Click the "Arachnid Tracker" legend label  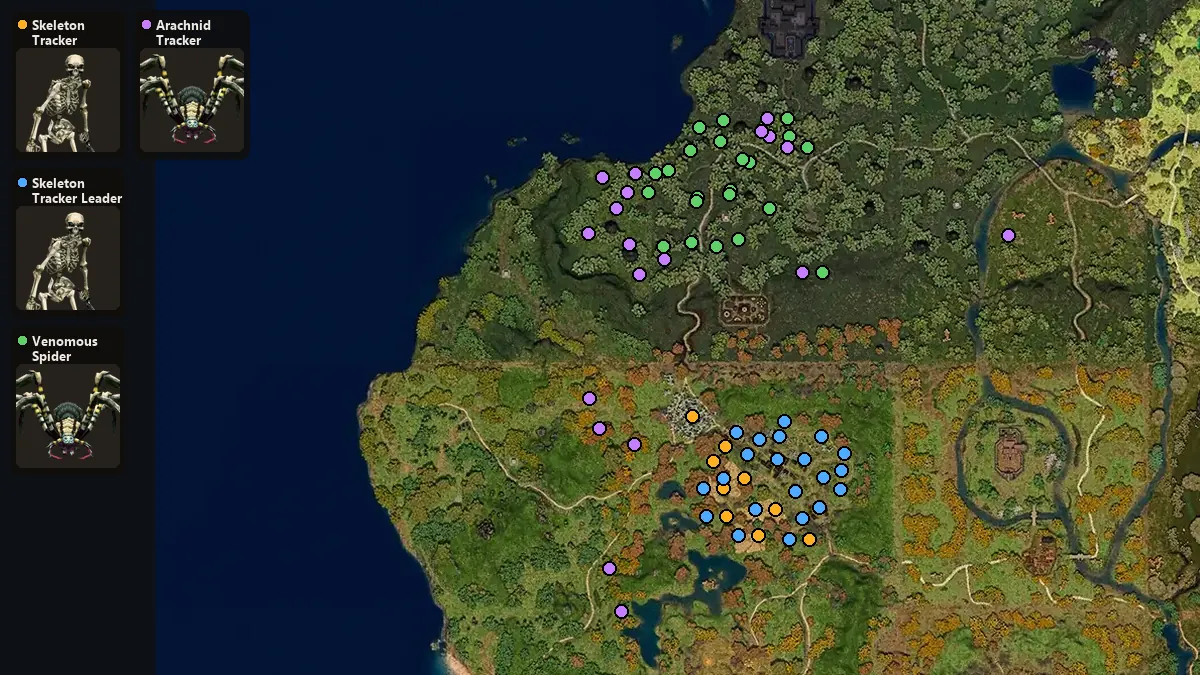pyautogui.click(x=182, y=33)
